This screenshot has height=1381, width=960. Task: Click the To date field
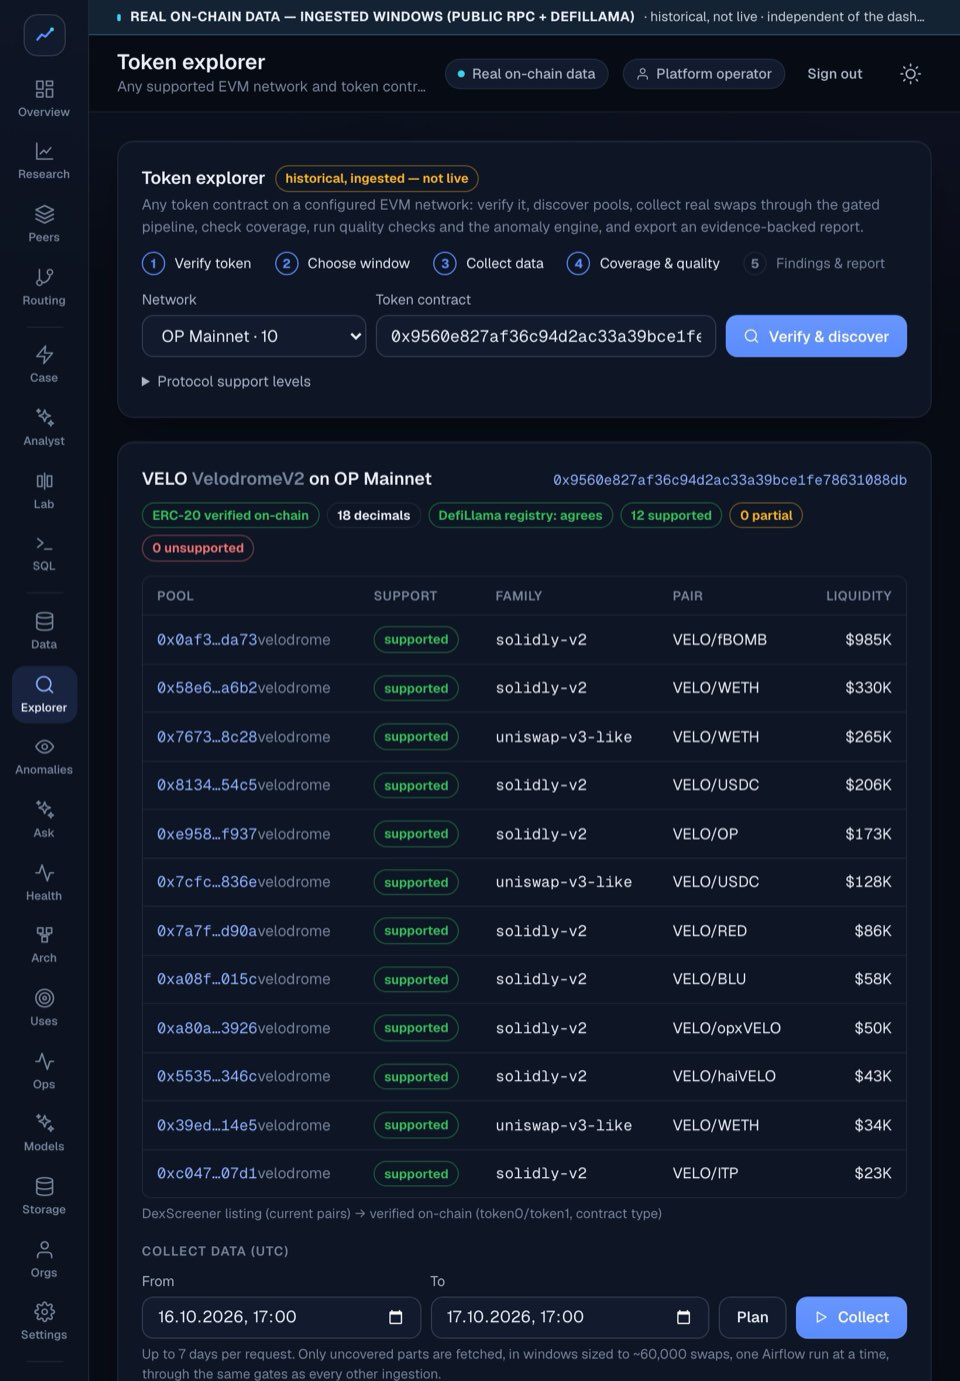pos(569,1317)
